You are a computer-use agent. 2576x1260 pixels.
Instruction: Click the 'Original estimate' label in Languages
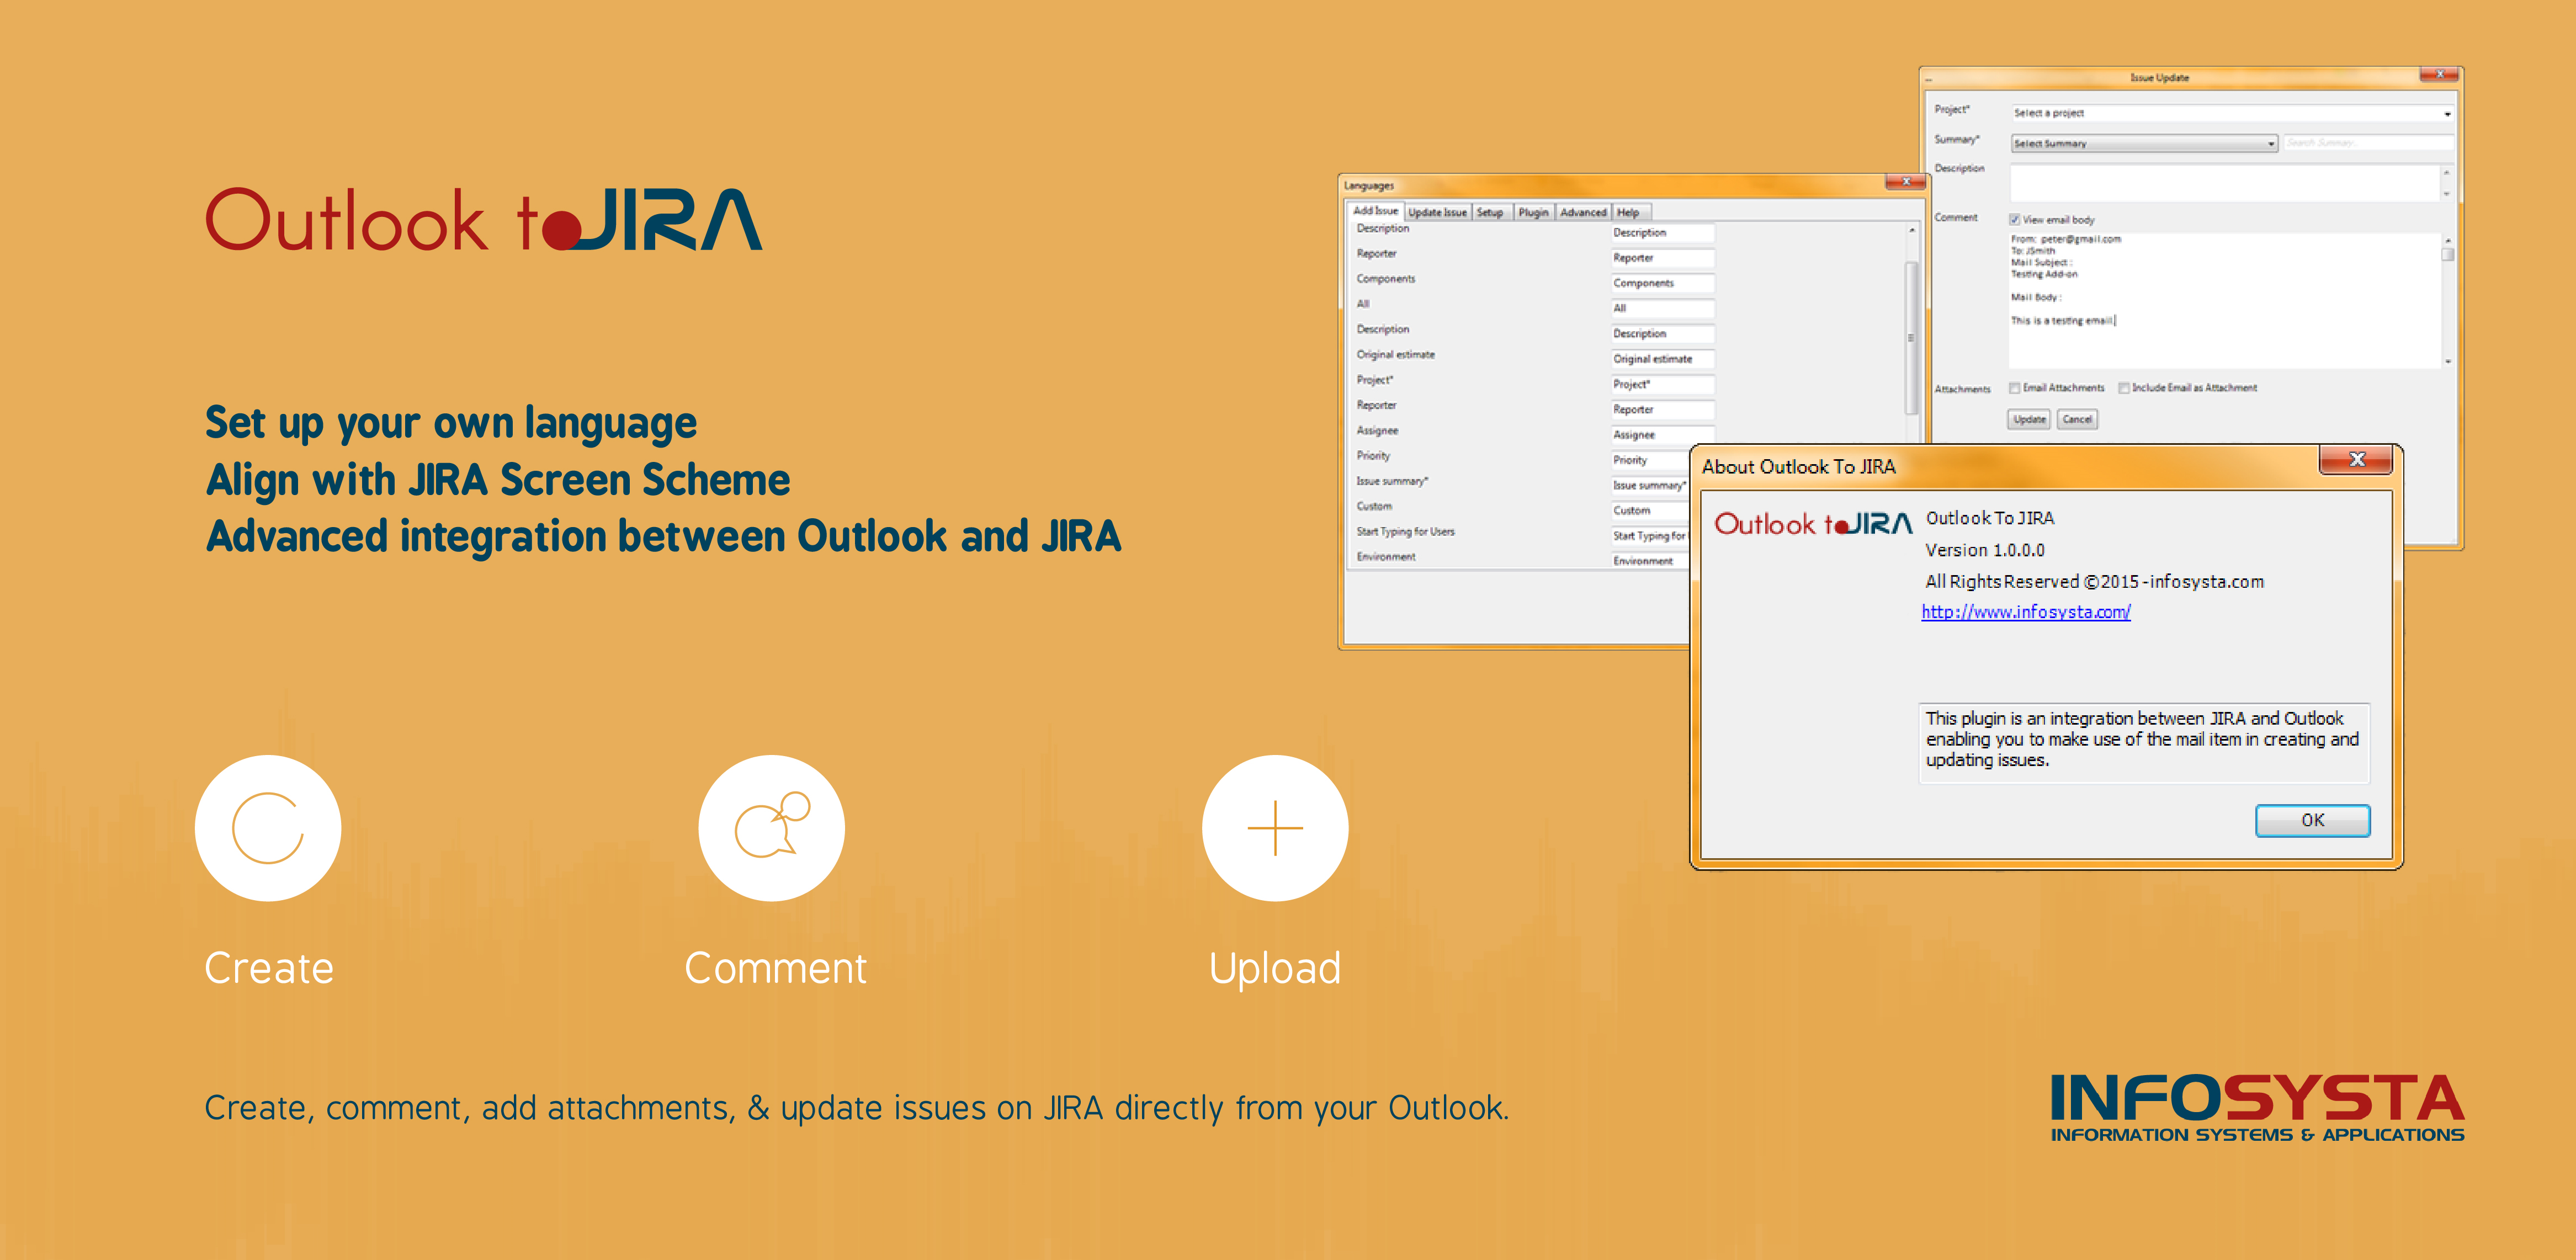1395,355
